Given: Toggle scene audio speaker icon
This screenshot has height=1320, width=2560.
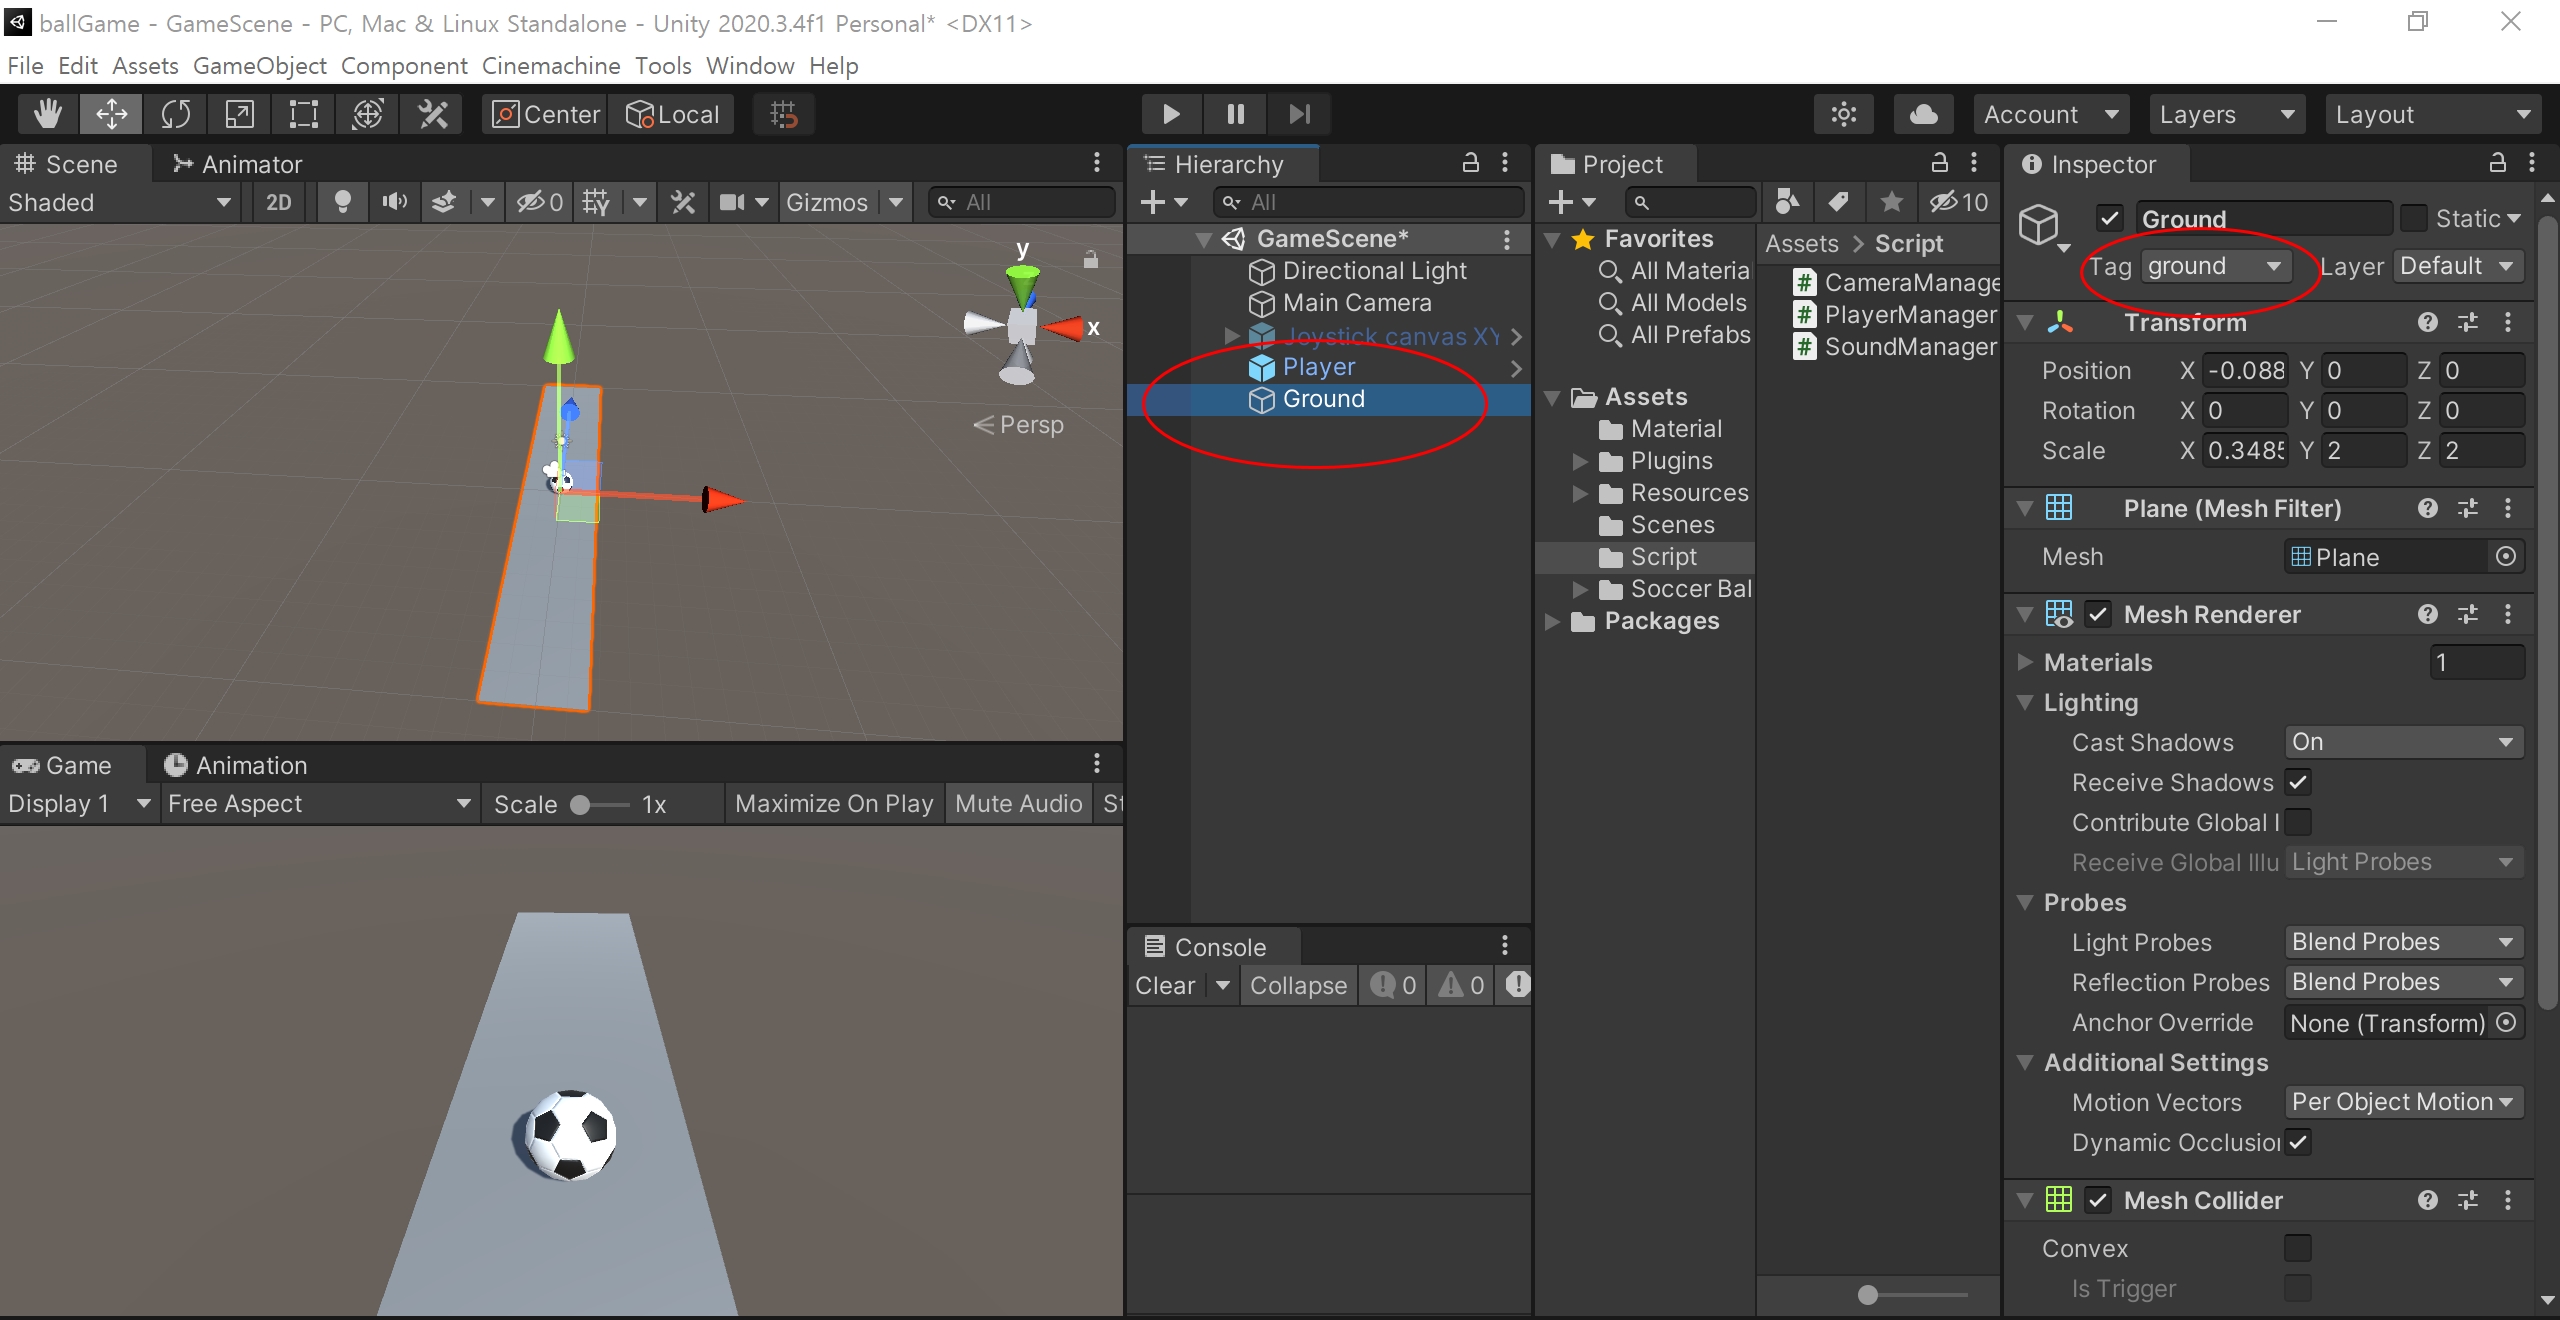Looking at the screenshot, I should click(395, 202).
